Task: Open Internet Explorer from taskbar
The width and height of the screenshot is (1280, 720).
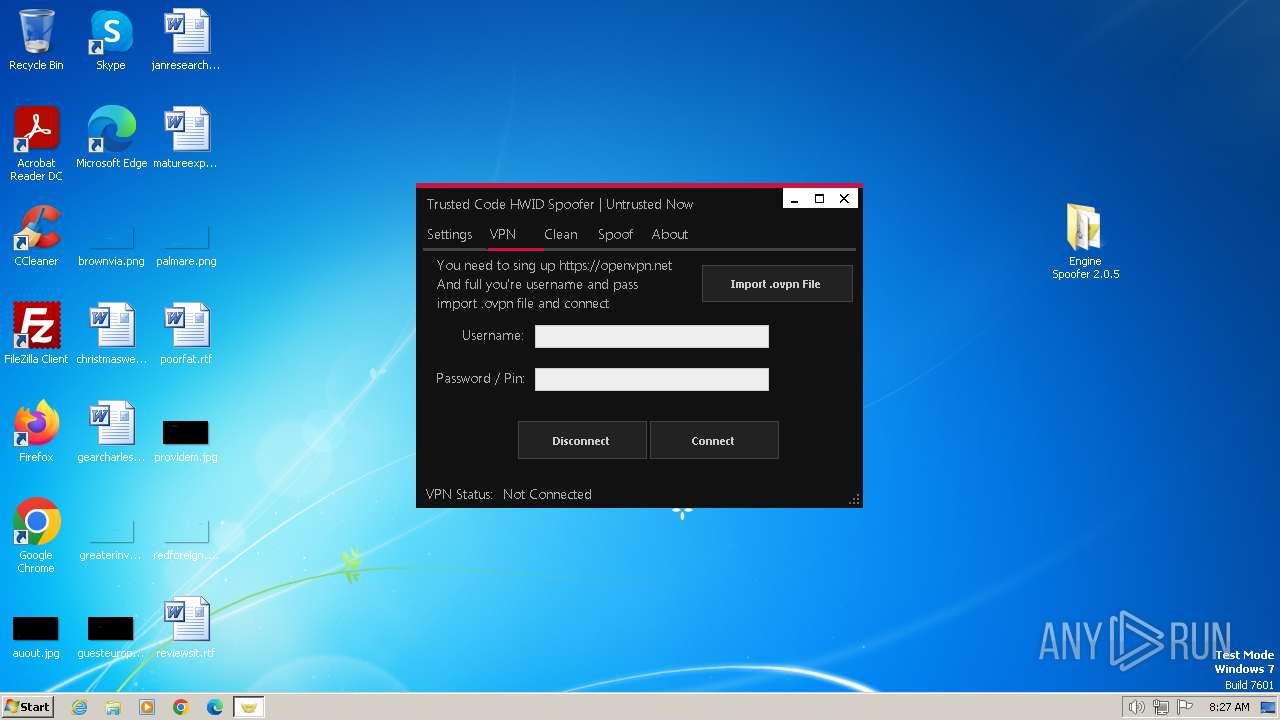Action: pos(79,707)
